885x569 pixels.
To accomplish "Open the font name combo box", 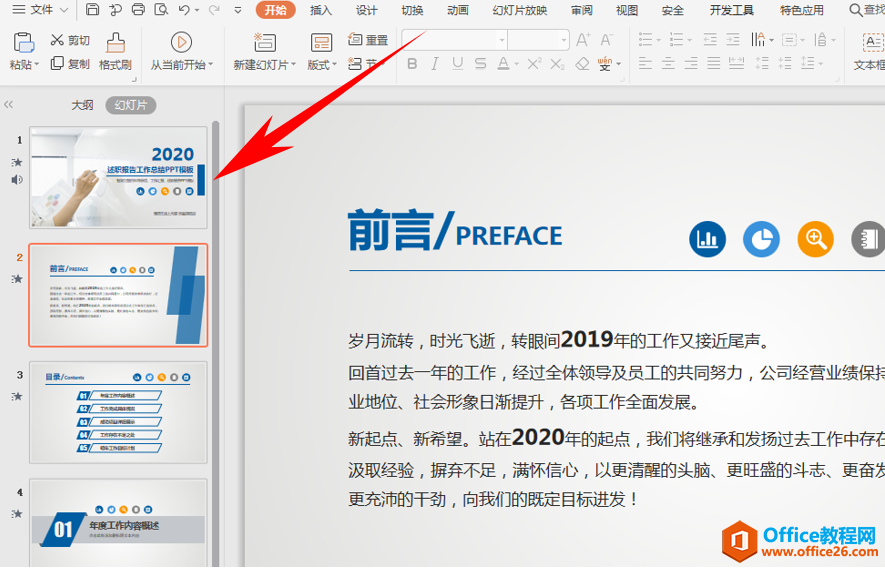I will 454,40.
